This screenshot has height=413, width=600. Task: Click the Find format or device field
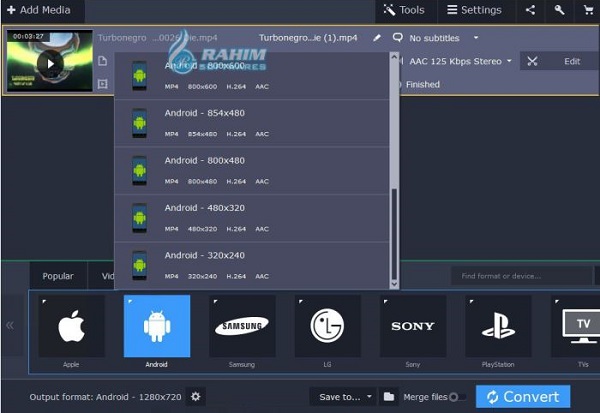point(521,276)
